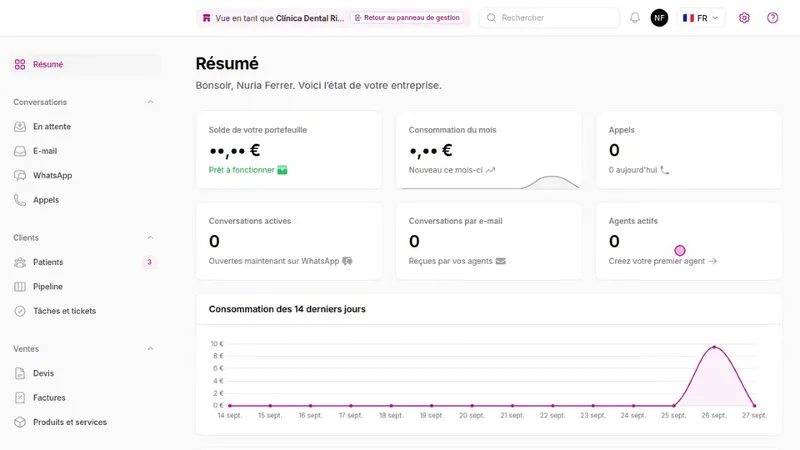
Task: Click the Appels phone icon in sidebar
Action: tap(20, 200)
